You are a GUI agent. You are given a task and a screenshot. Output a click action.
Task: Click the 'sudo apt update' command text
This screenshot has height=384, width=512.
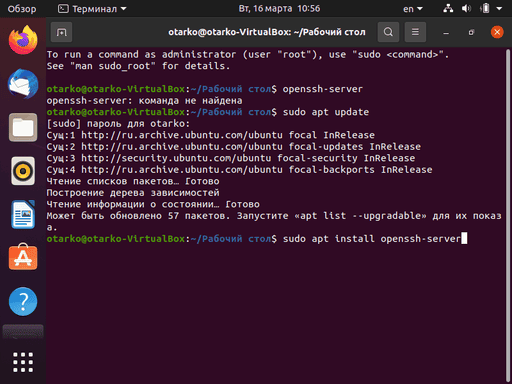(x=326, y=112)
